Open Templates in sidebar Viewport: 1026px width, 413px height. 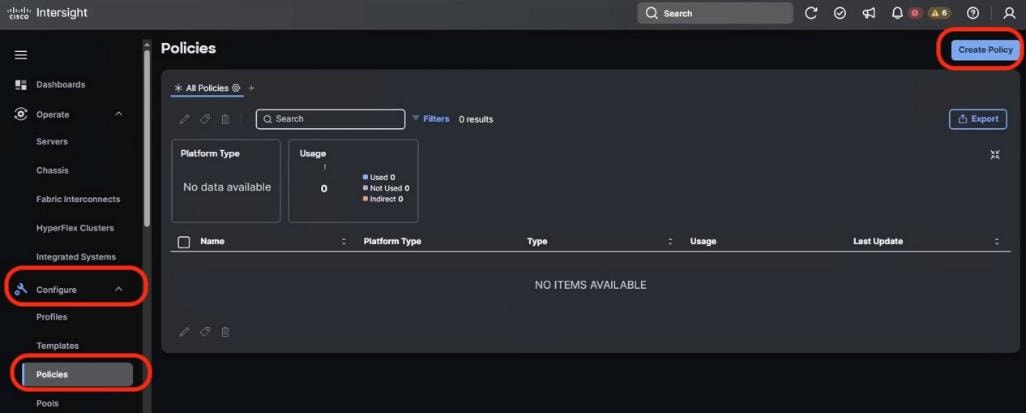[x=58, y=346]
